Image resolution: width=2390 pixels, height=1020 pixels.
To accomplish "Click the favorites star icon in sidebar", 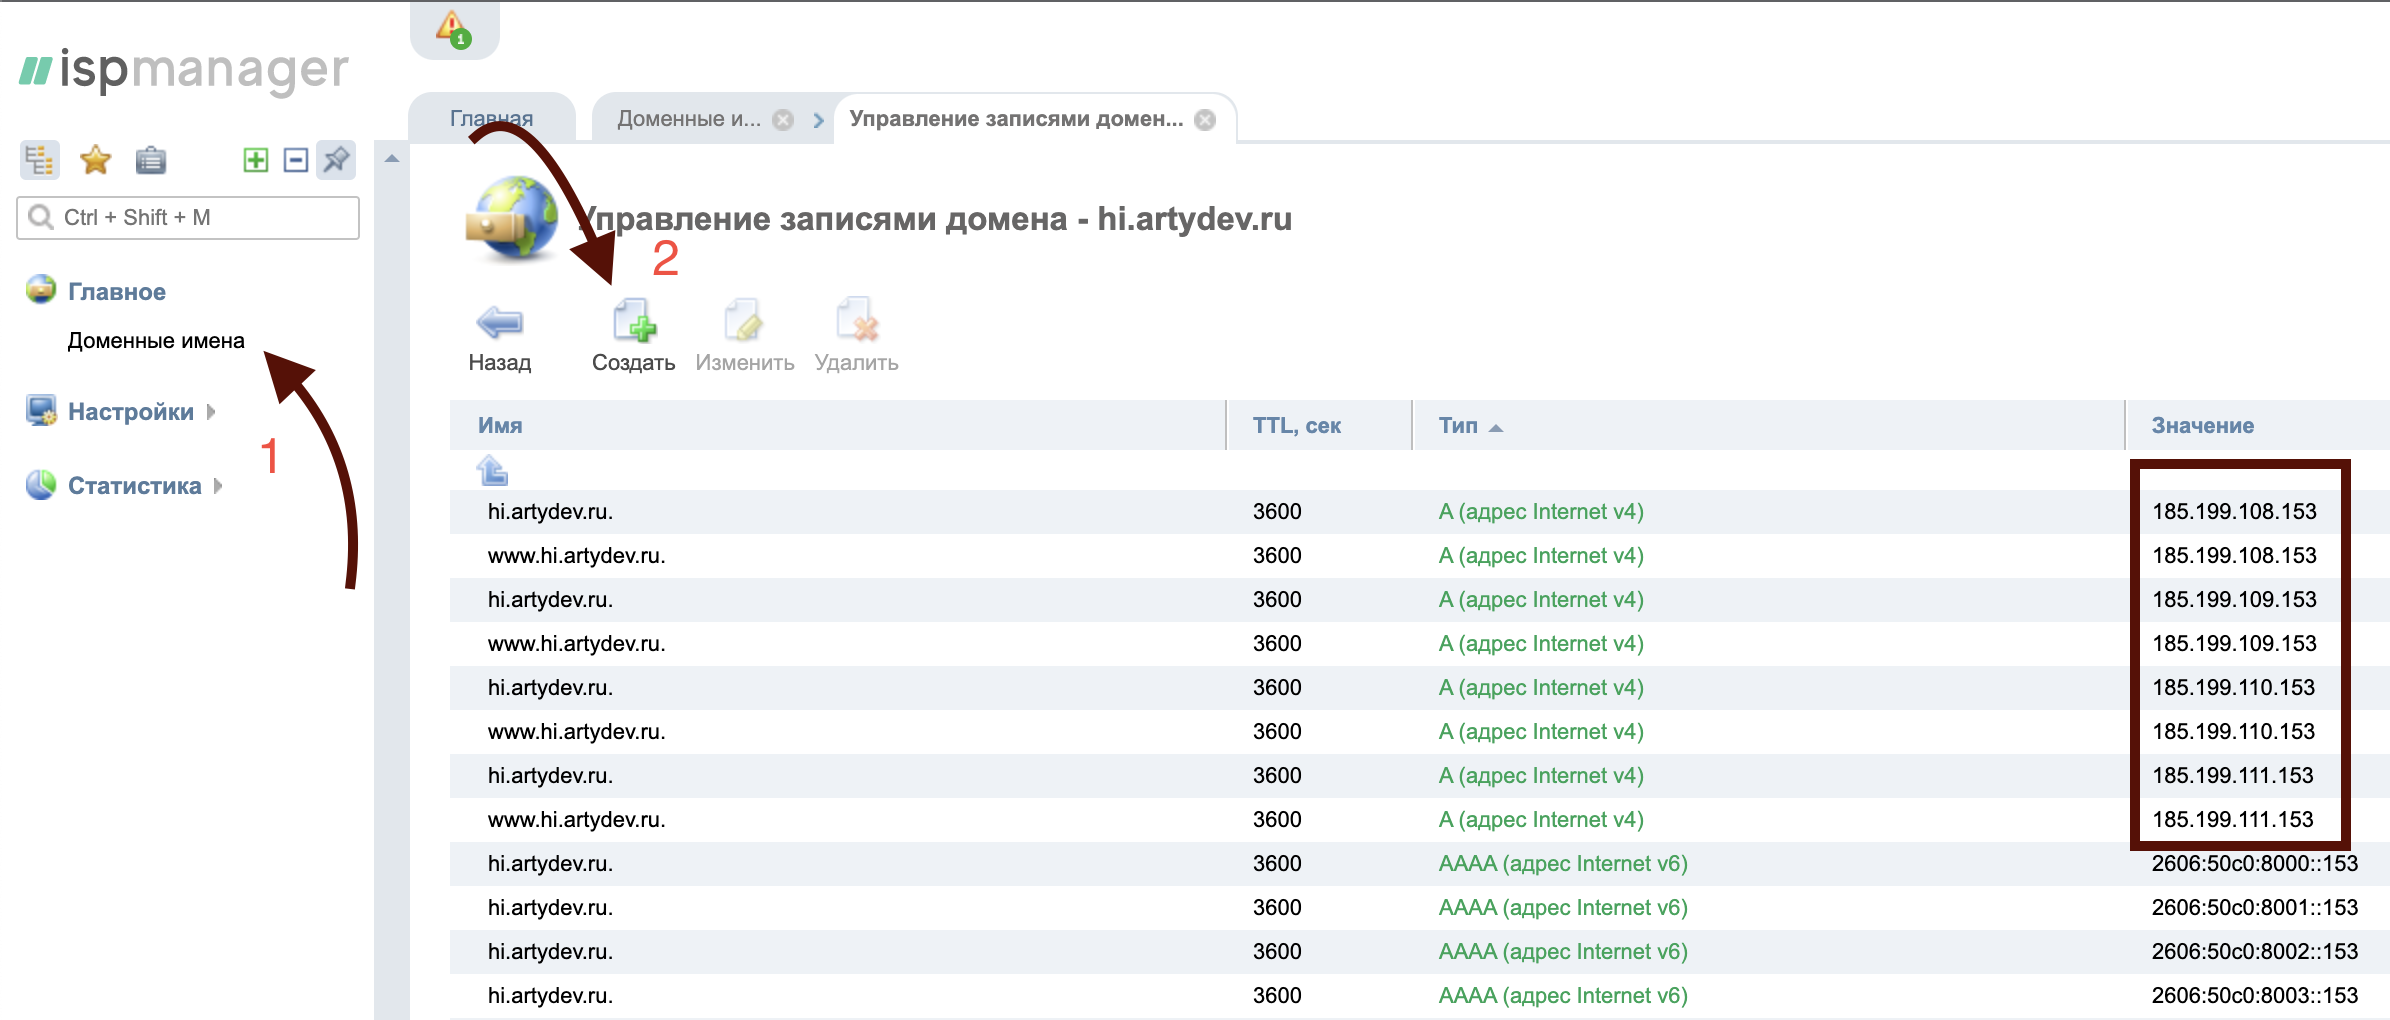I will (96, 160).
